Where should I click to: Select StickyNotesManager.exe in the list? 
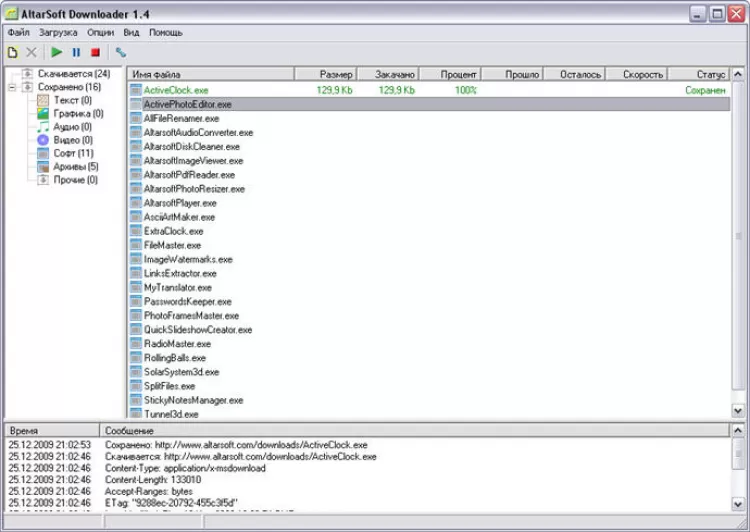coord(194,400)
